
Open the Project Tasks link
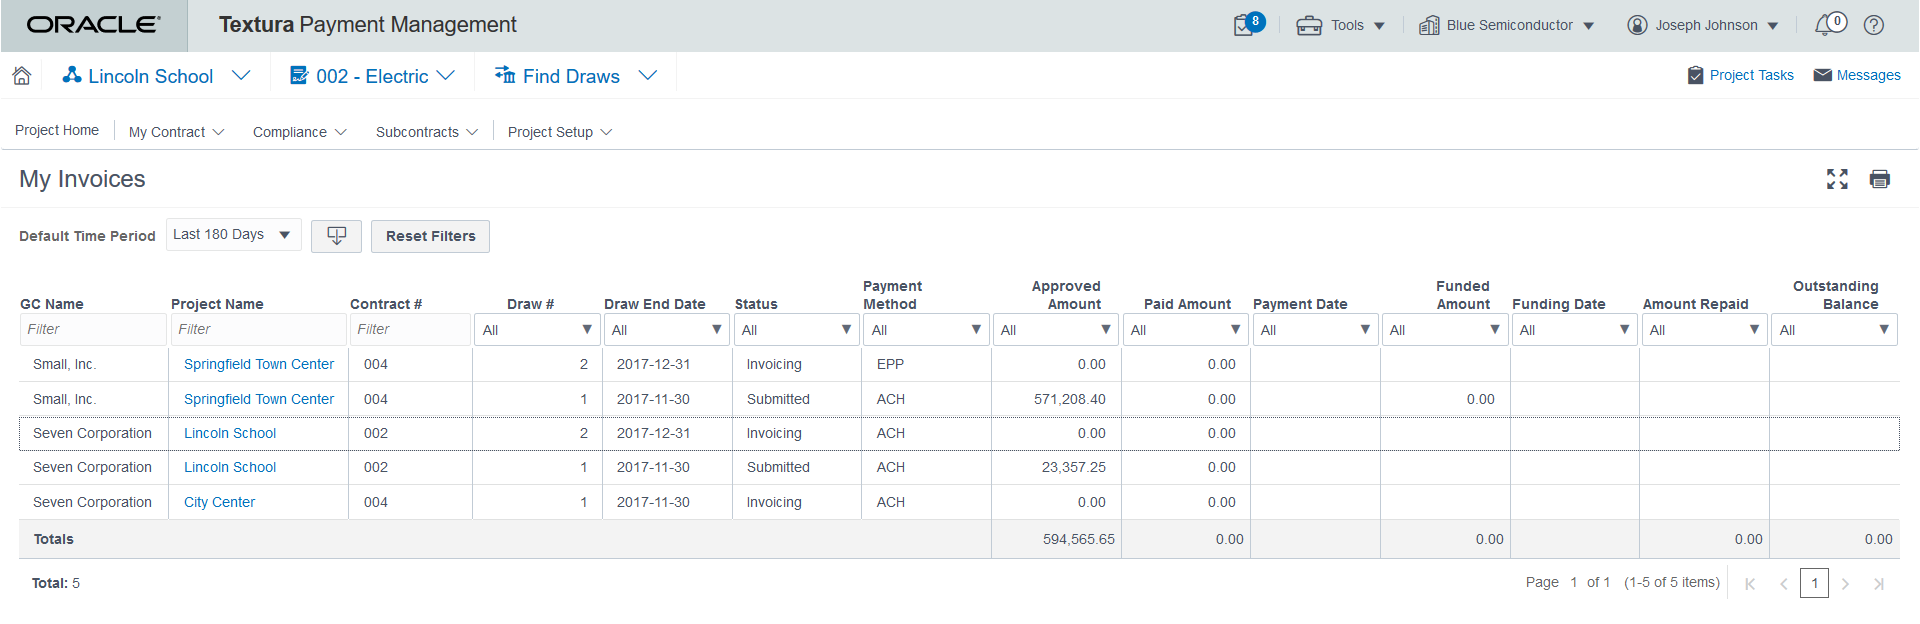tap(1751, 76)
